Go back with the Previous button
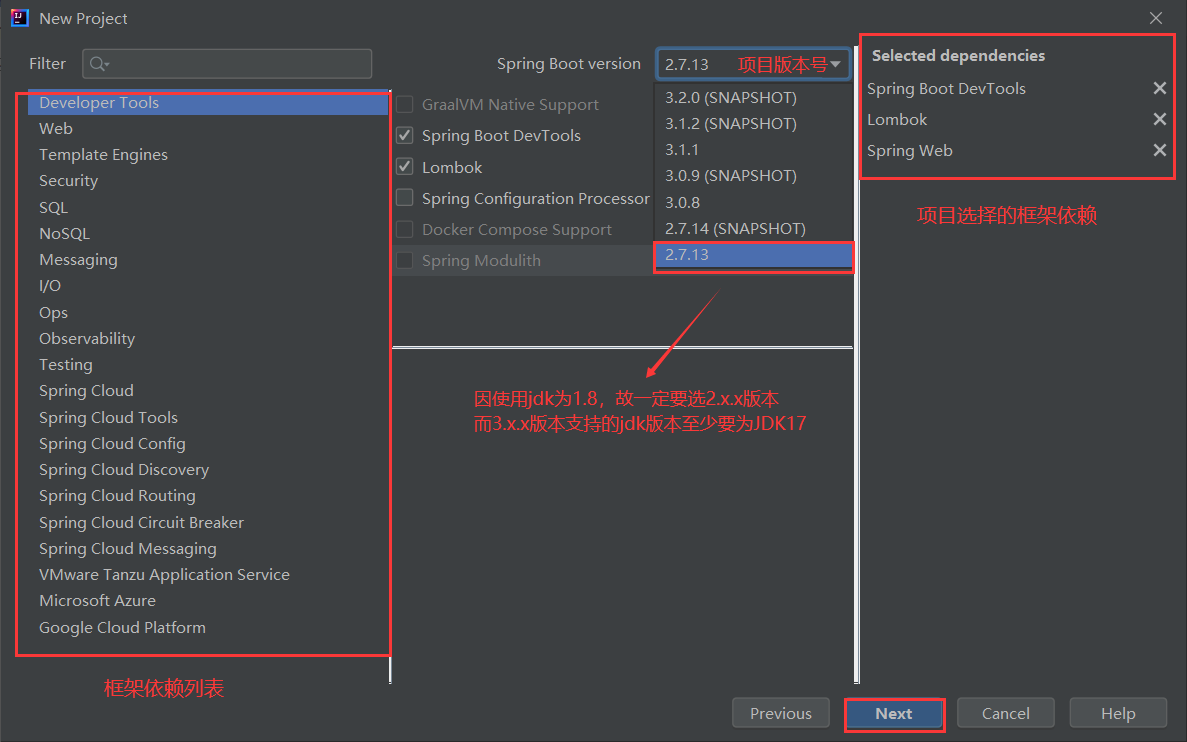This screenshot has width=1187, height=742. click(x=780, y=713)
